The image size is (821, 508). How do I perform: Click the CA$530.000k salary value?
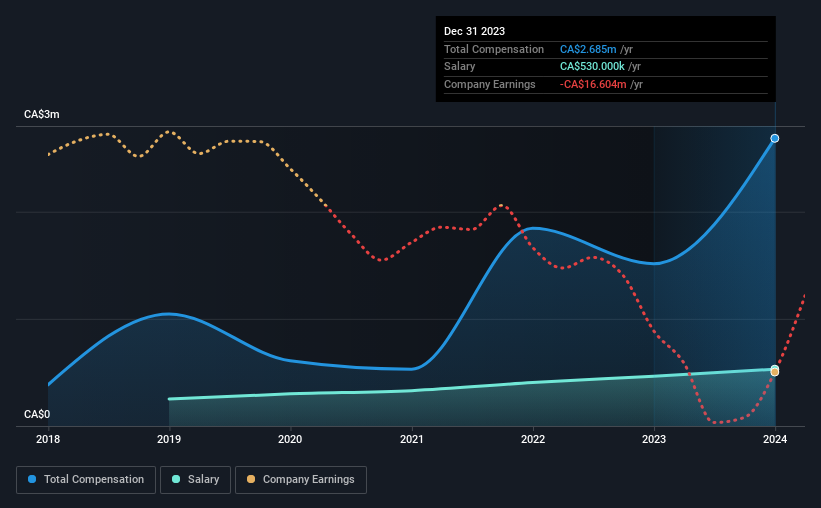(x=592, y=67)
